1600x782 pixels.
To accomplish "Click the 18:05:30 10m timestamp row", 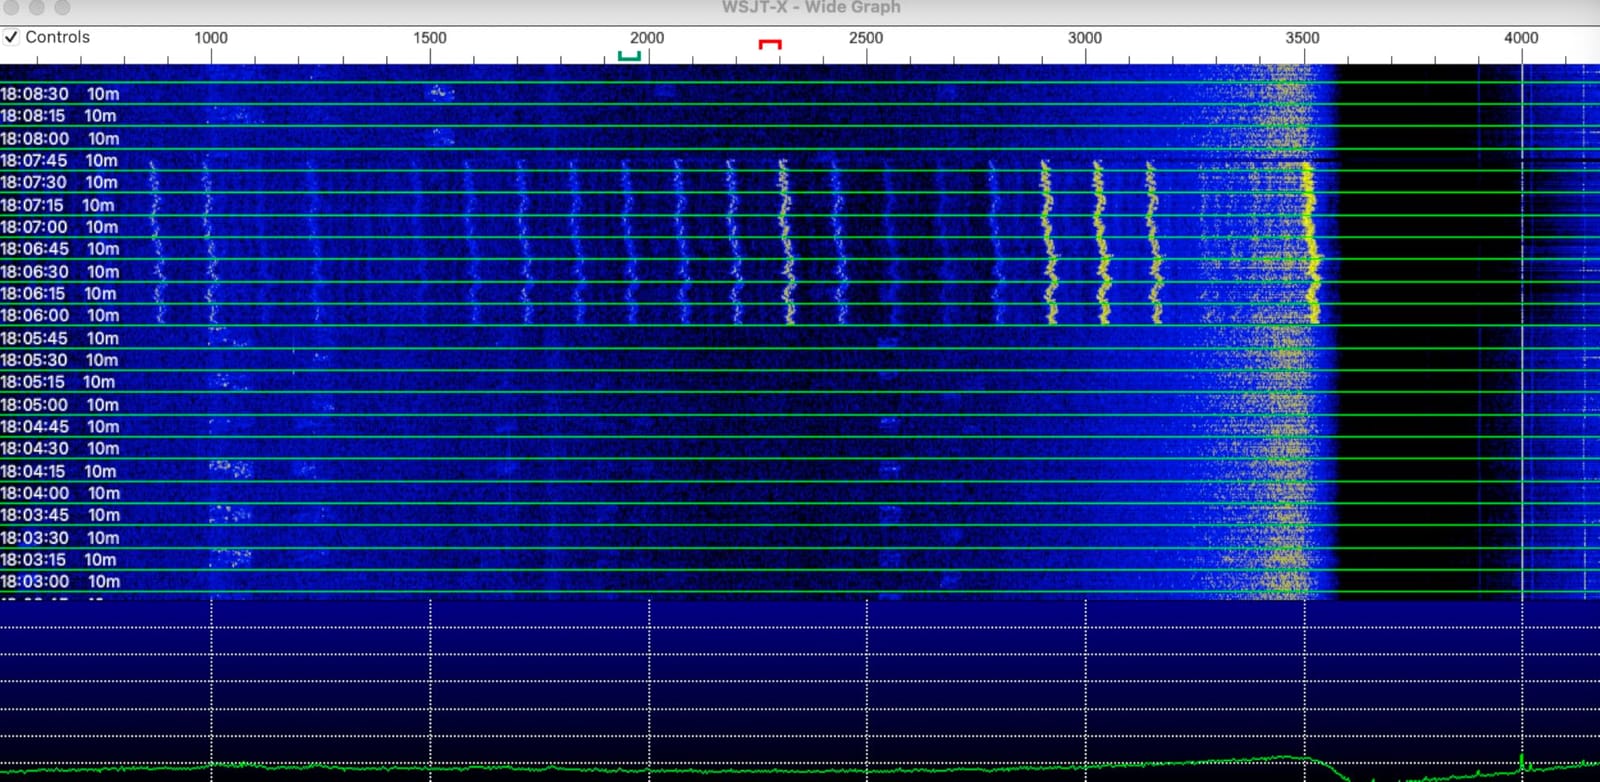I will (59, 360).
